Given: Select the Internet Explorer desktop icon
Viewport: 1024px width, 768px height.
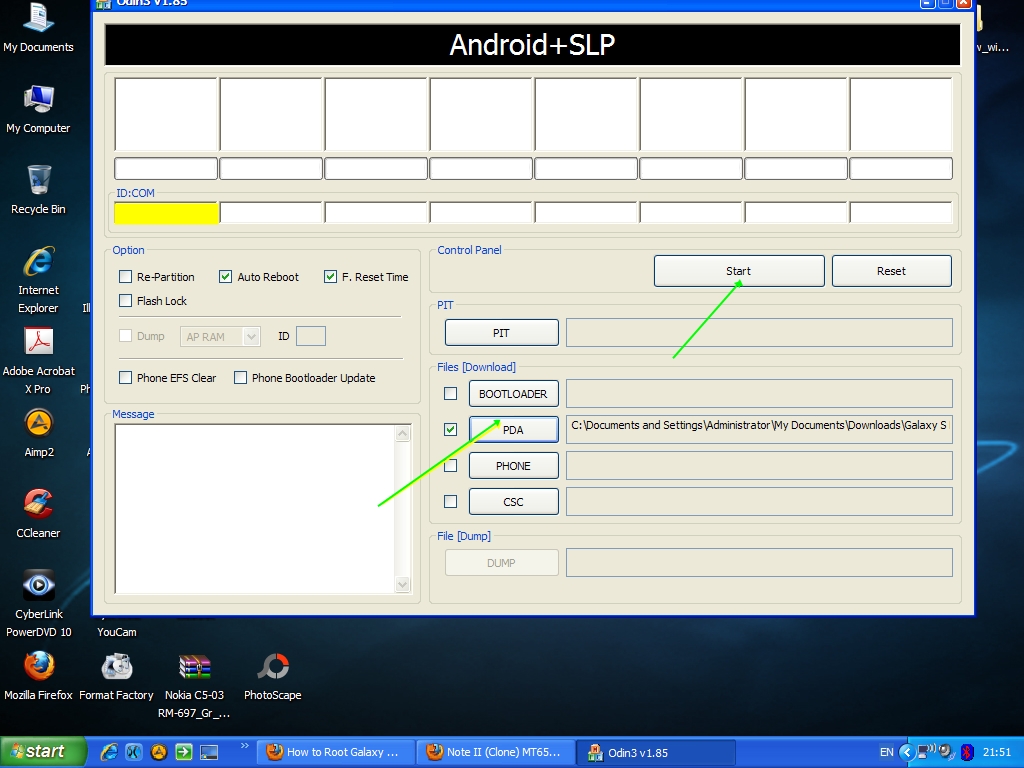Looking at the screenshot, I should click(38, 280).
